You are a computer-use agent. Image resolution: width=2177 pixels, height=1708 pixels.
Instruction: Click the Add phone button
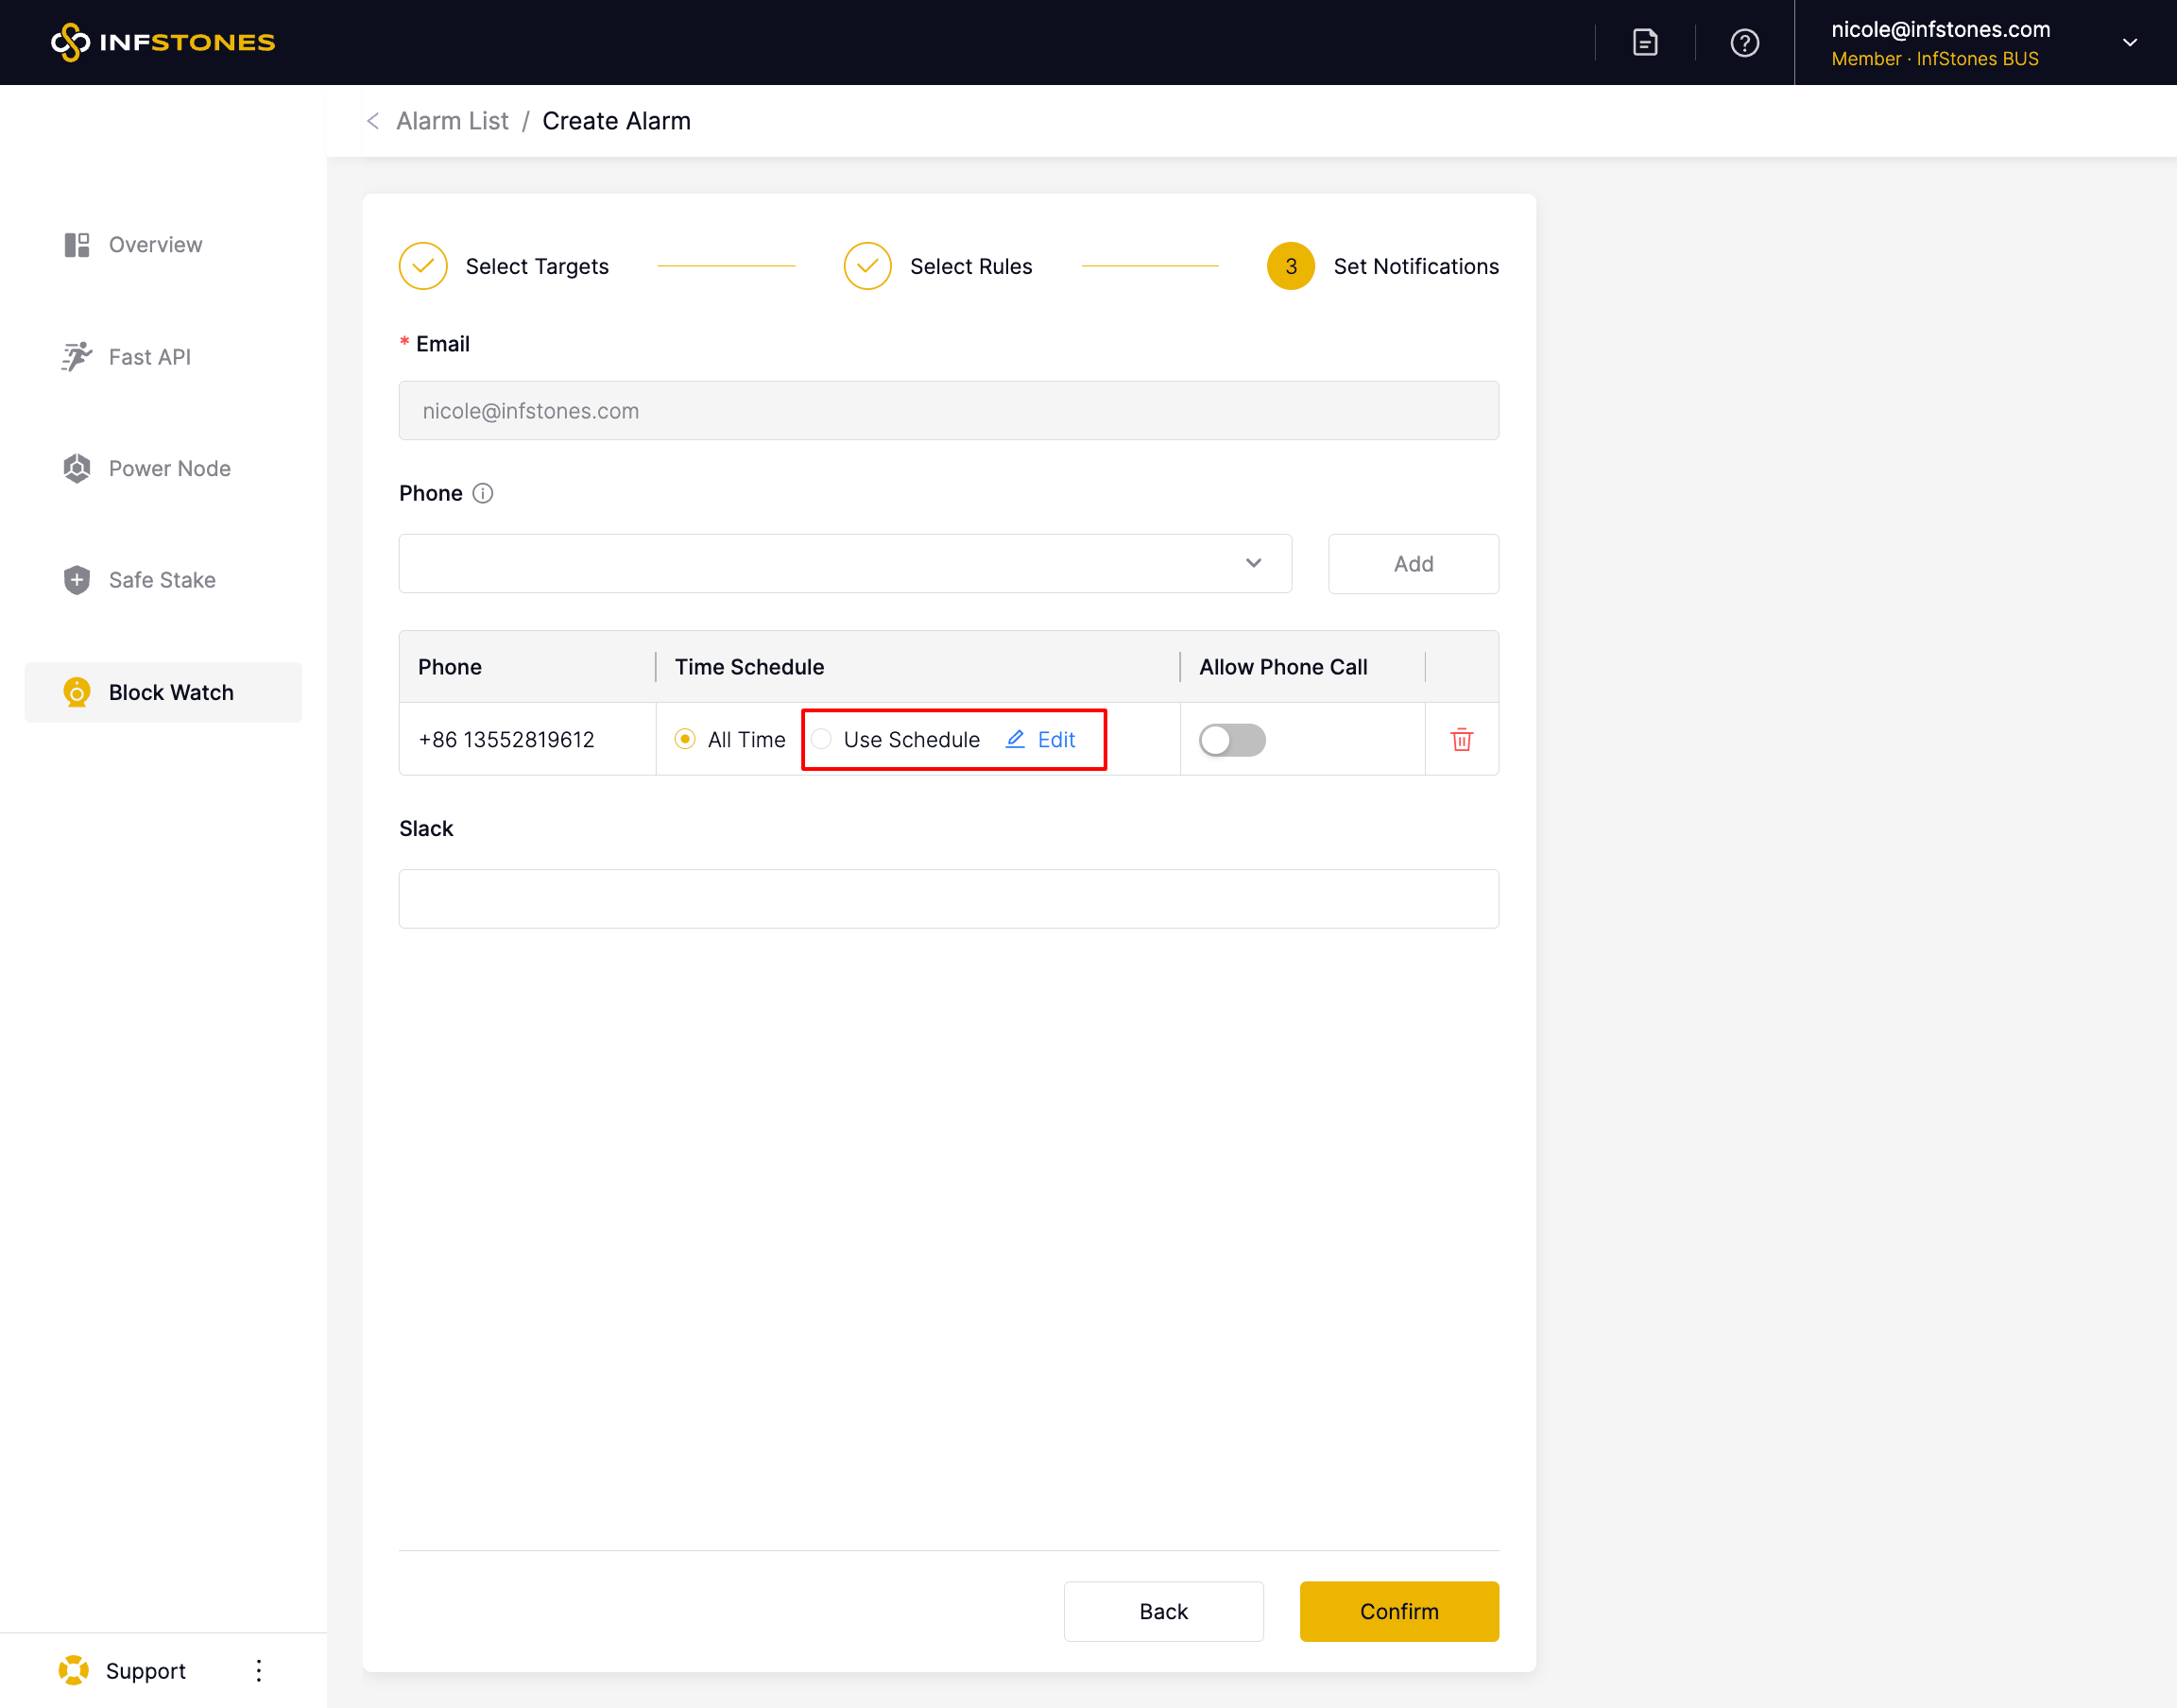point(1412,563)
